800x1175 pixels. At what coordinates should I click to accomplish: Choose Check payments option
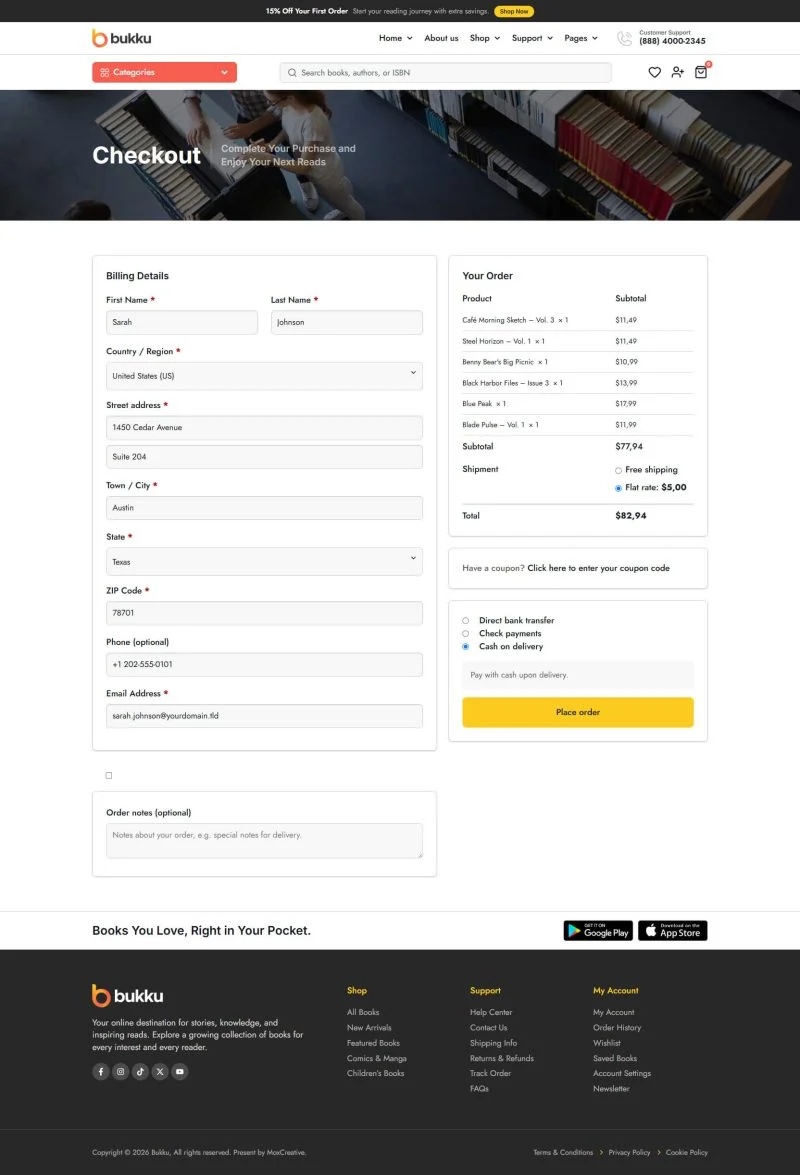tap(465, 634)
